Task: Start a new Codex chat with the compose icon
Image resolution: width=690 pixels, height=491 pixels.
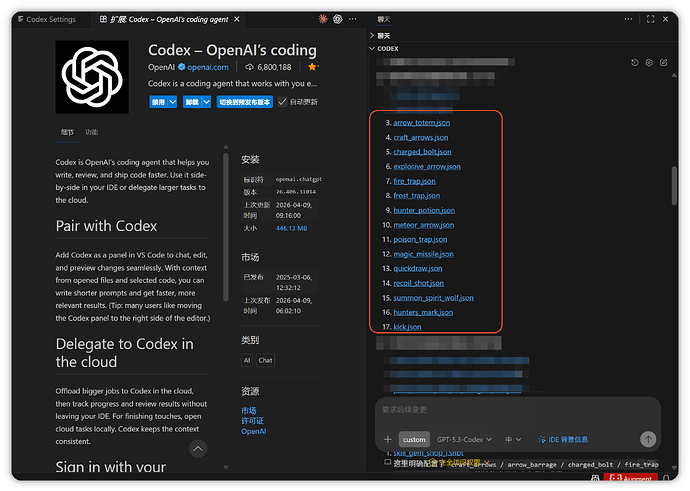Action: coord(664,62)
